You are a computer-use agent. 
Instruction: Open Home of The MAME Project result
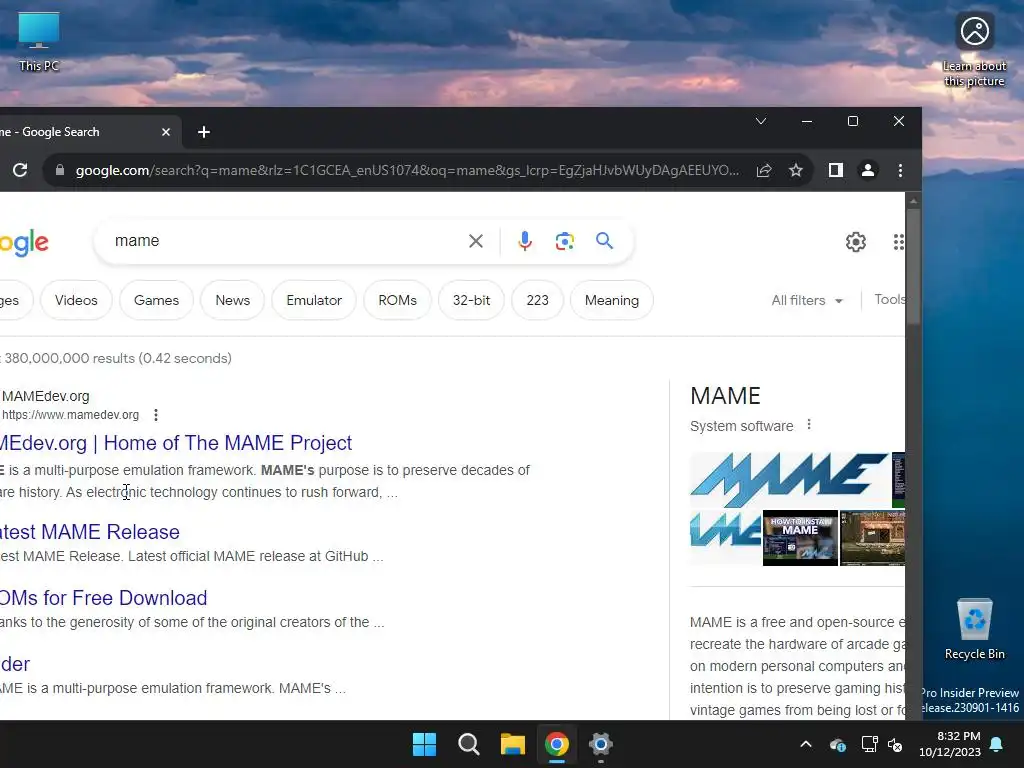tap(176, 443)
